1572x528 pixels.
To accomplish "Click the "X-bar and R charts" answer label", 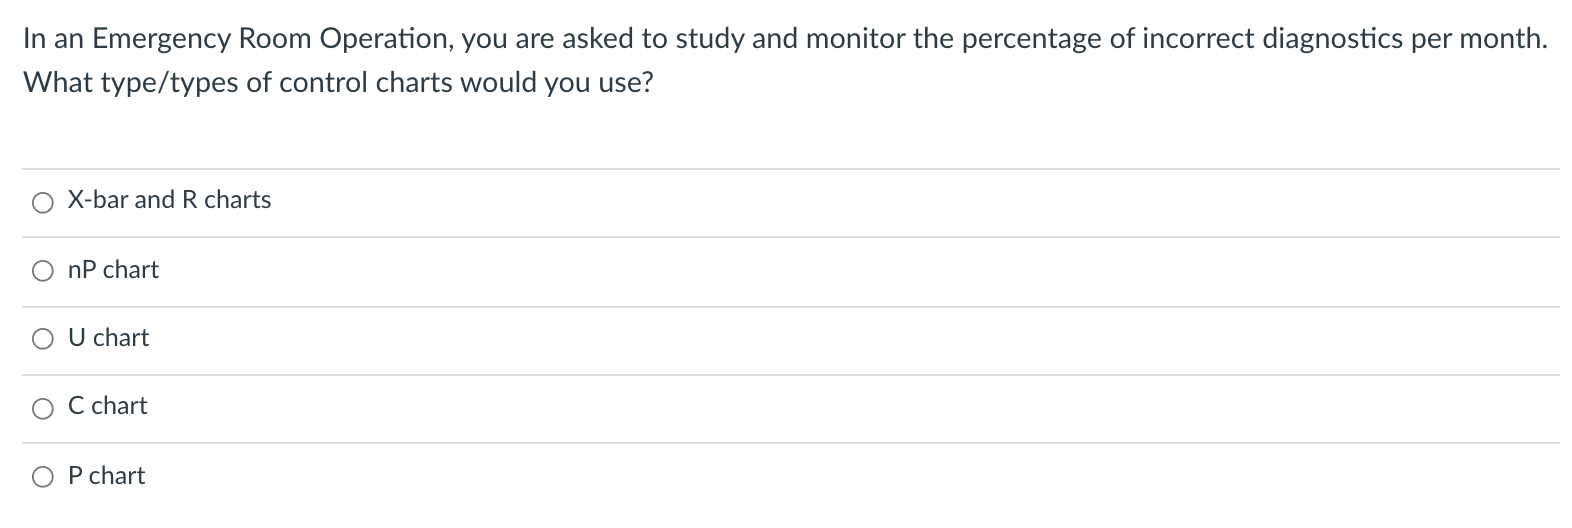I will tap(169, 200).
